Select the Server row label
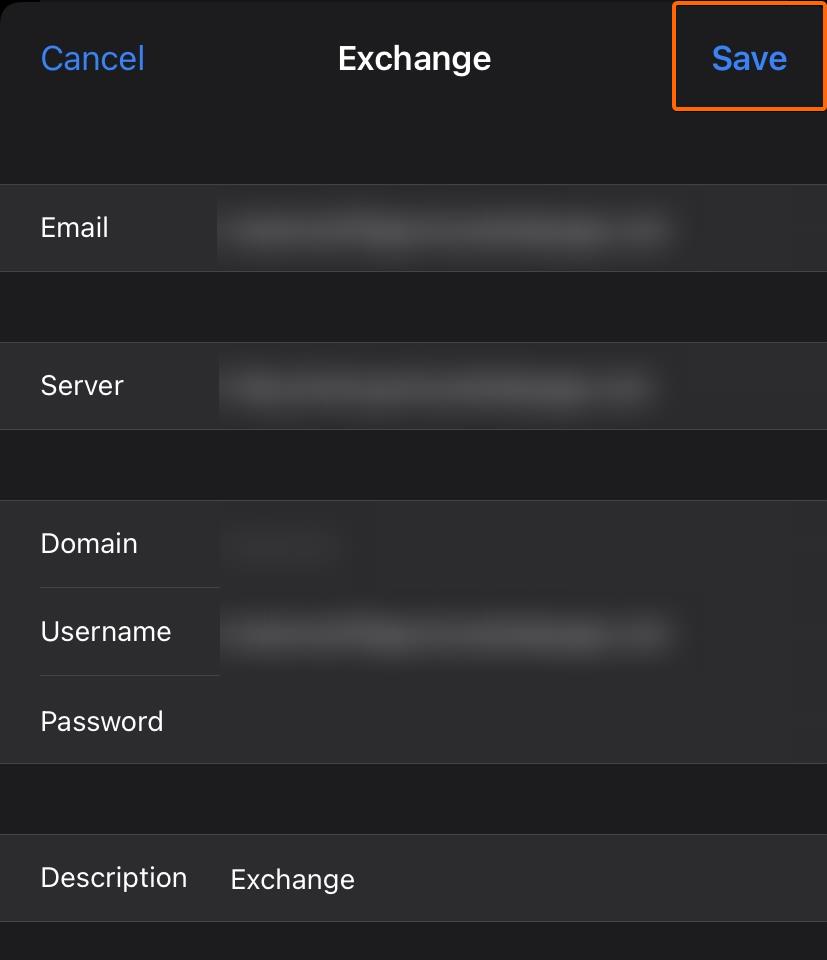The height and width of the screenshot is (960, 827). coord(82,386)
